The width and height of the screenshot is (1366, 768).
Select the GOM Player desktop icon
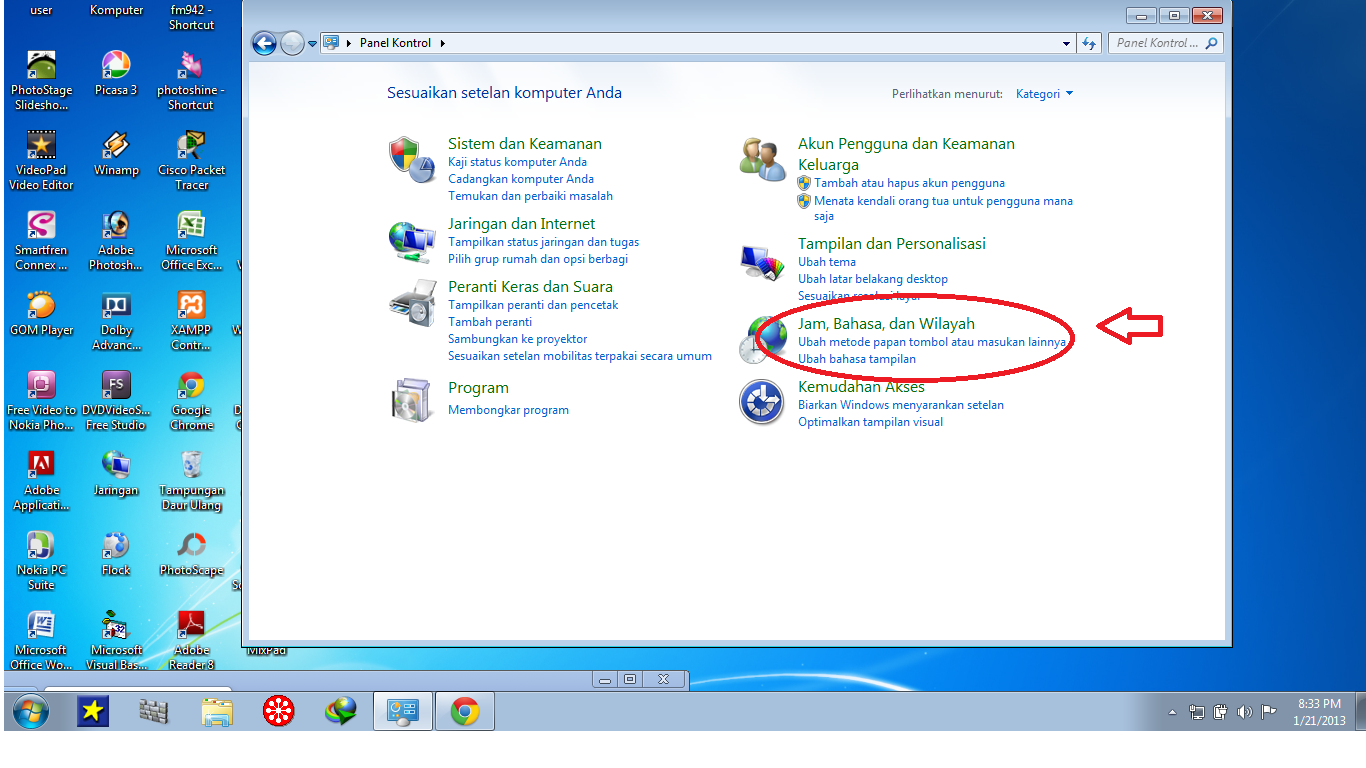point(41,313)
